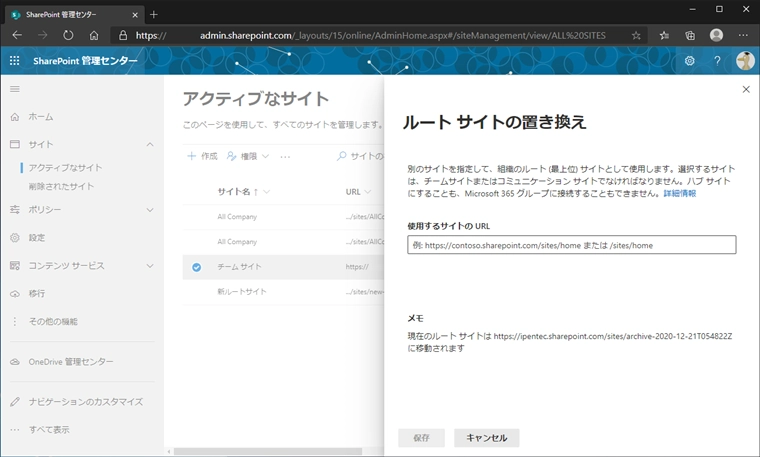
Task: Open browser profile icon
Action: click(x=716, y=35)
